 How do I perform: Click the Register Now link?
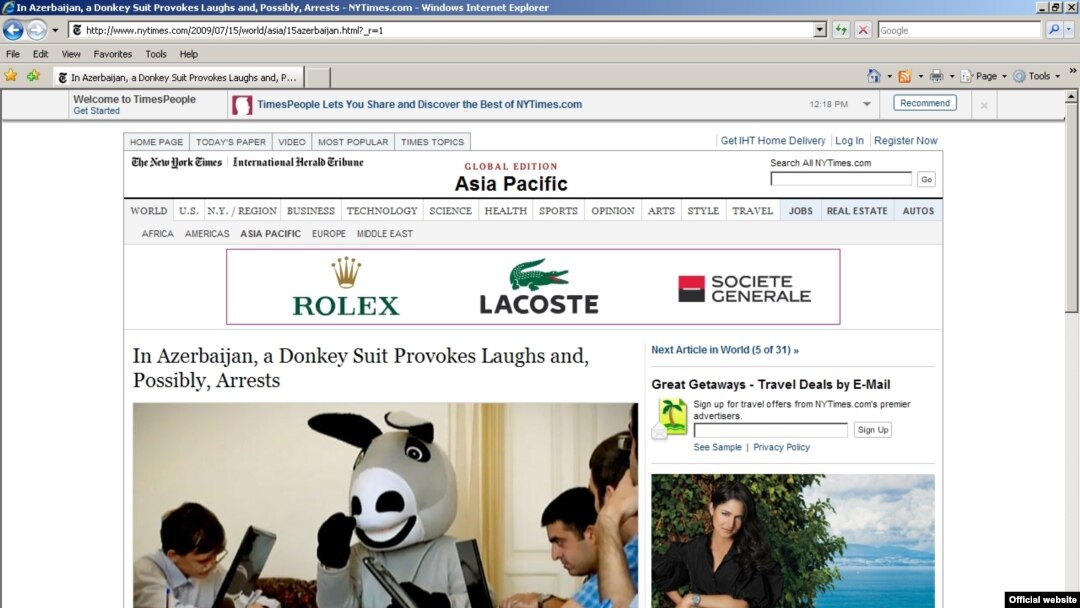click(905, 140)
